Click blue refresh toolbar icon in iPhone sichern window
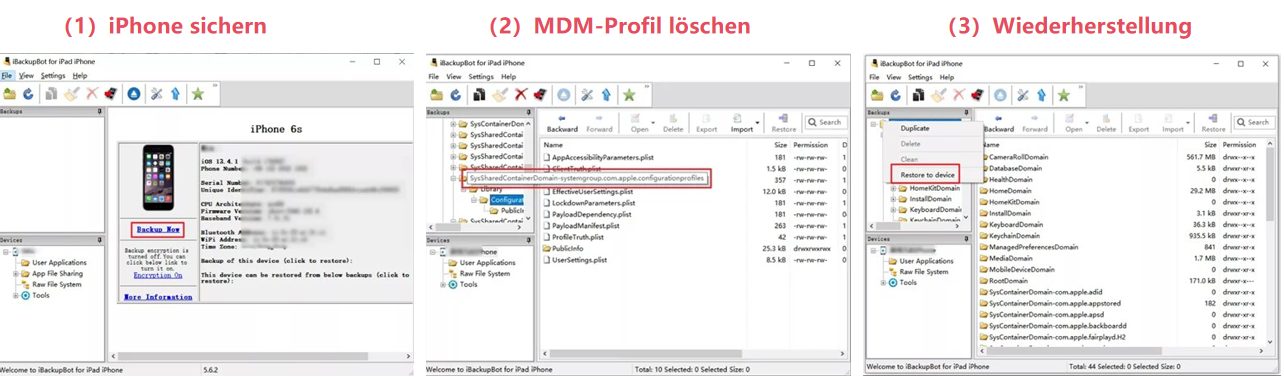Screen dimensions: 1284x377 28,94
